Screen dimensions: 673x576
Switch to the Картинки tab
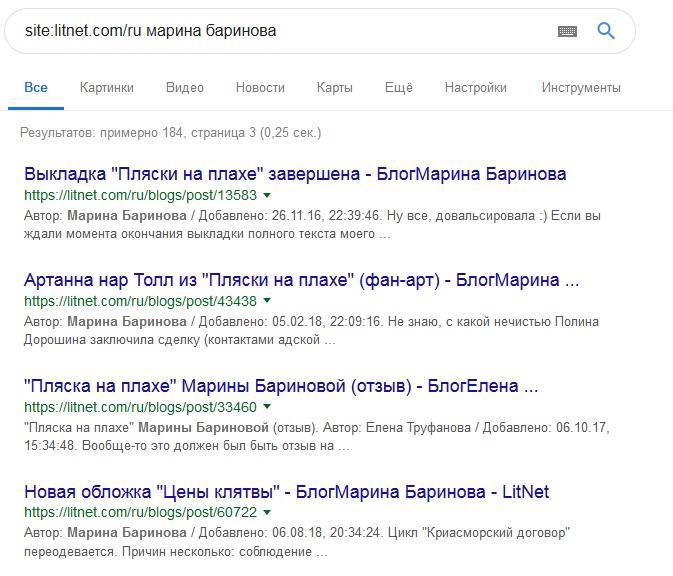[x=107, y=88]
